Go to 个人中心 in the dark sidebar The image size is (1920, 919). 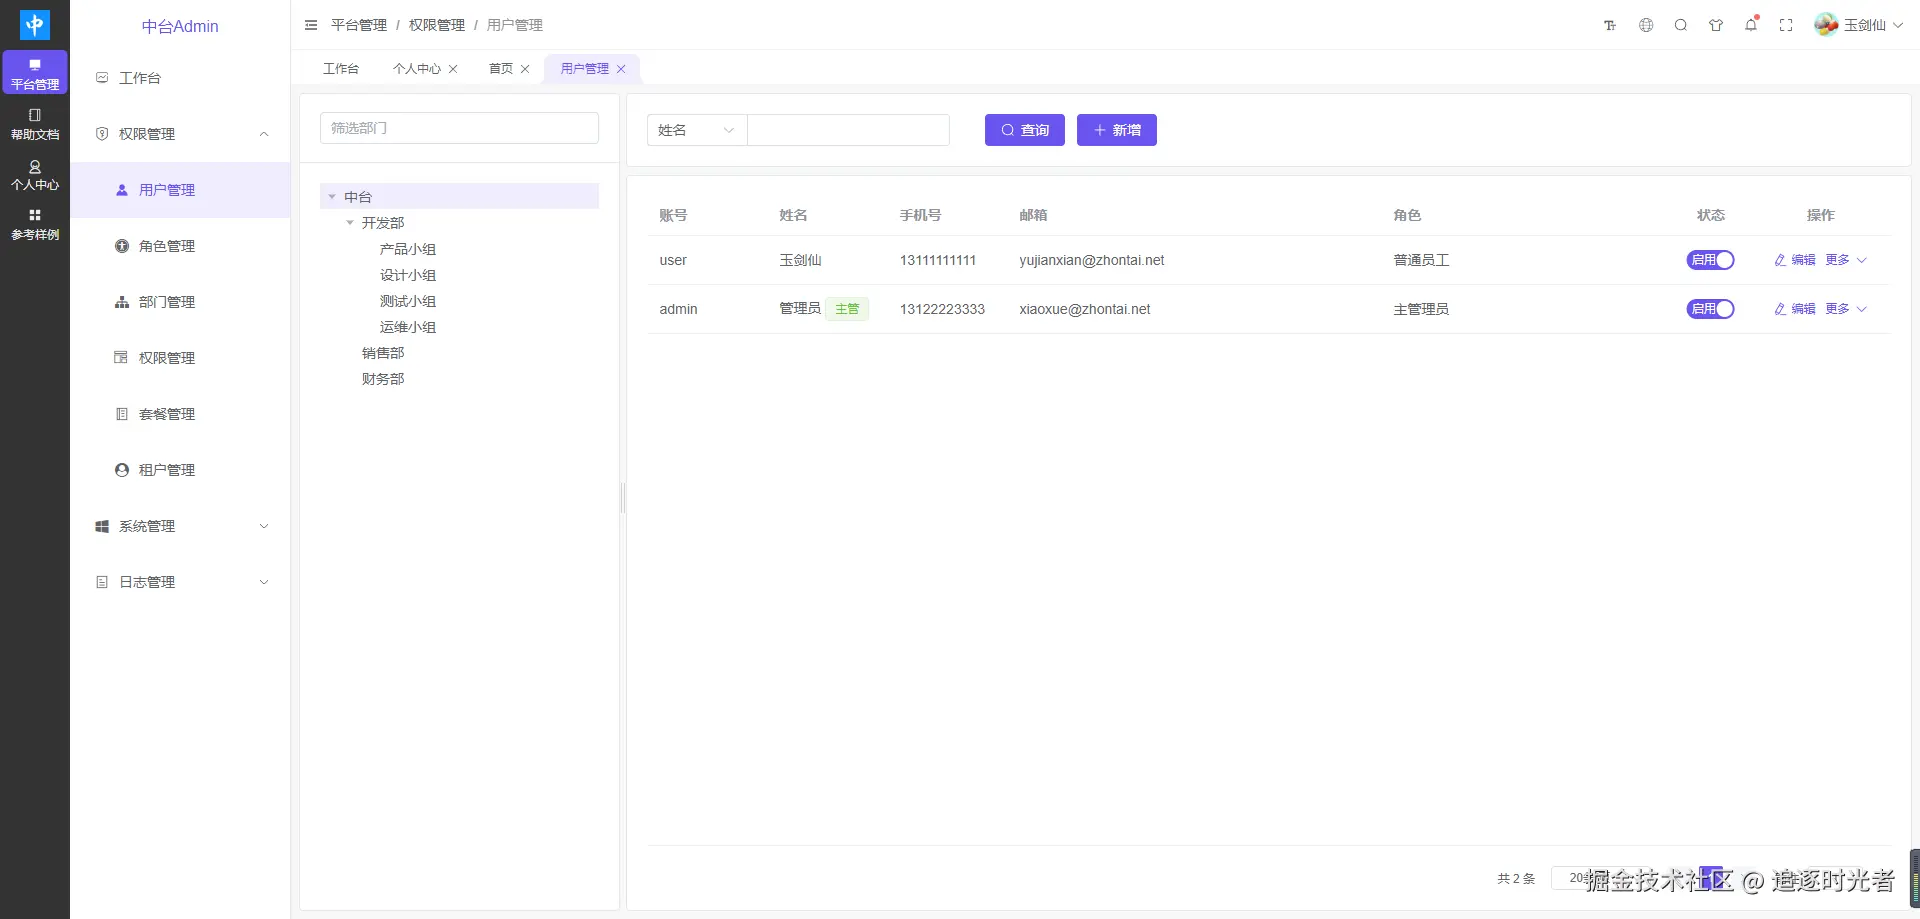(x=35, y=174)
